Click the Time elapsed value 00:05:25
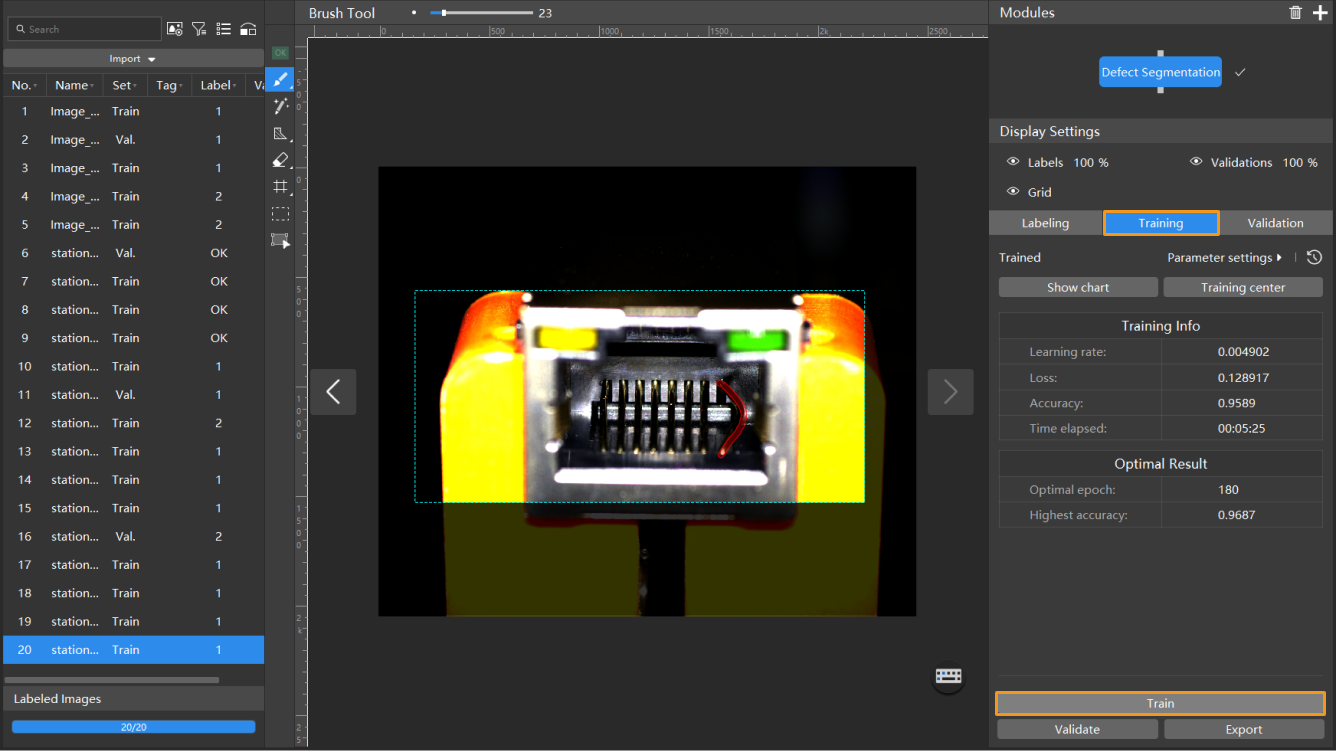Image resolution: width=1336 pixels, height=751 pixels. click(x=1241, y=428)
